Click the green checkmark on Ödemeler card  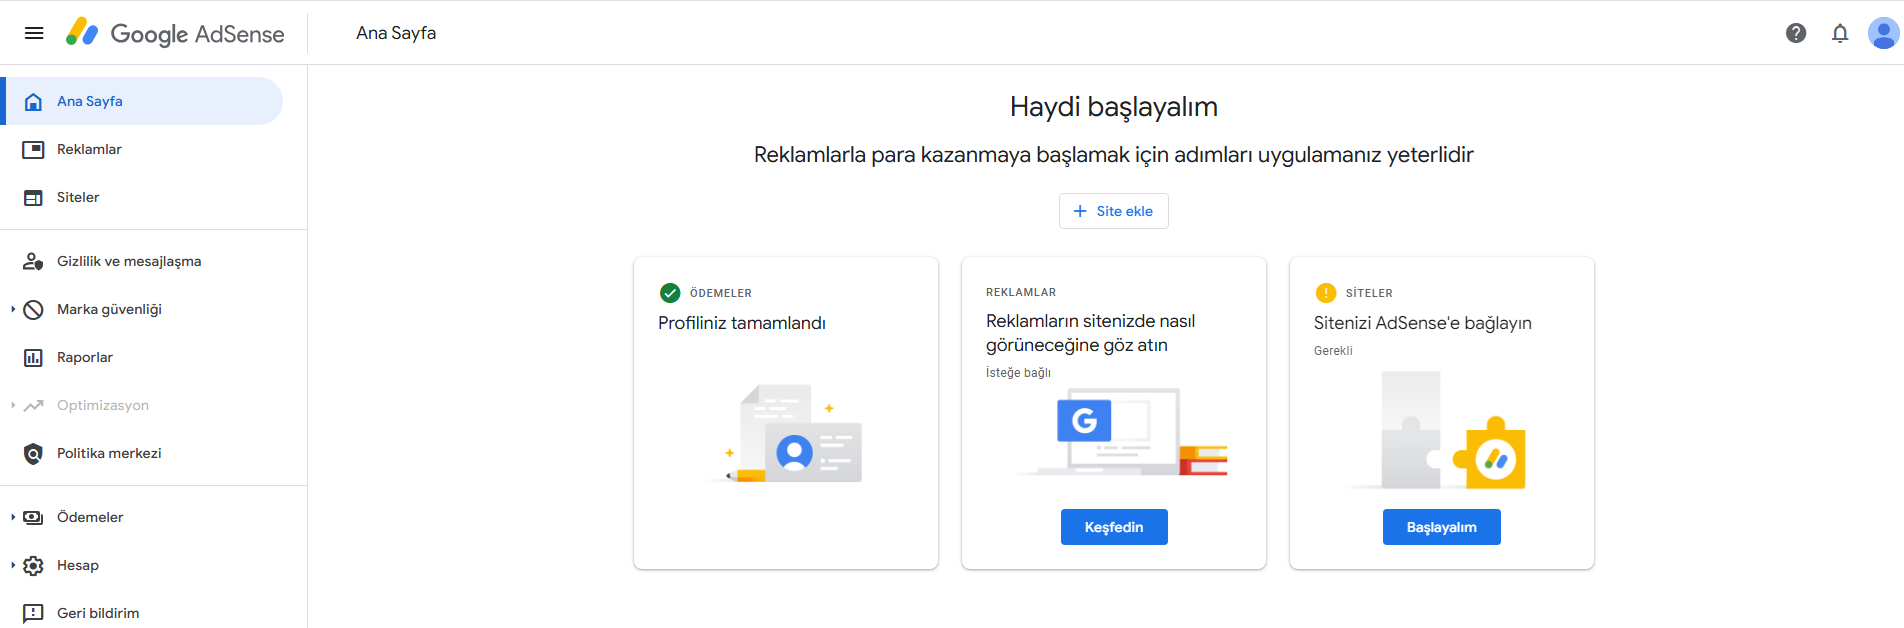point(670,293)
